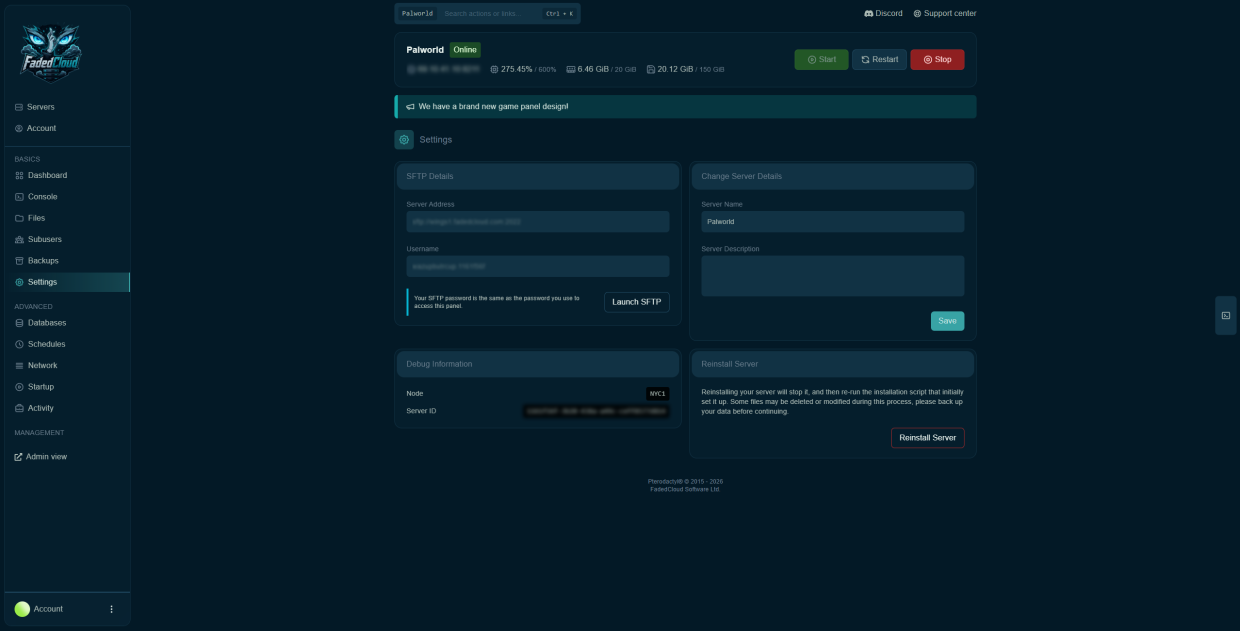Click the NYC1 node badge
Image resolution: width=1240 pixels, height=631 pixels.
coord(657,394)
